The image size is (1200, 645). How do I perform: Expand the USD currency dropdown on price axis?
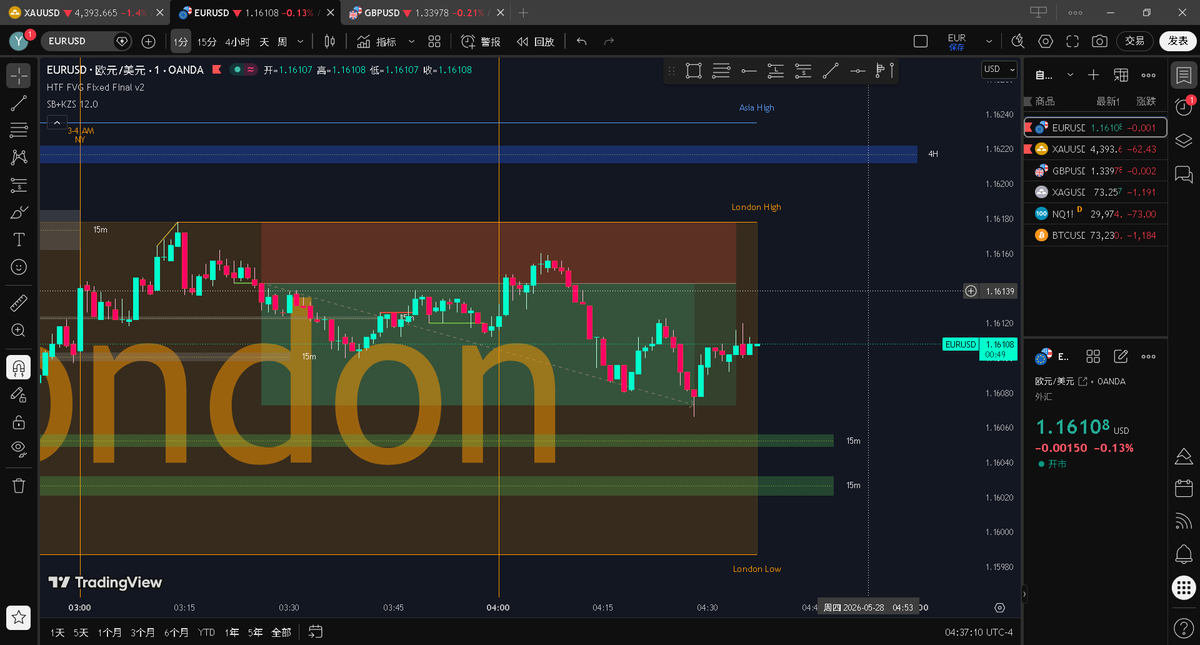coord(998,69)
